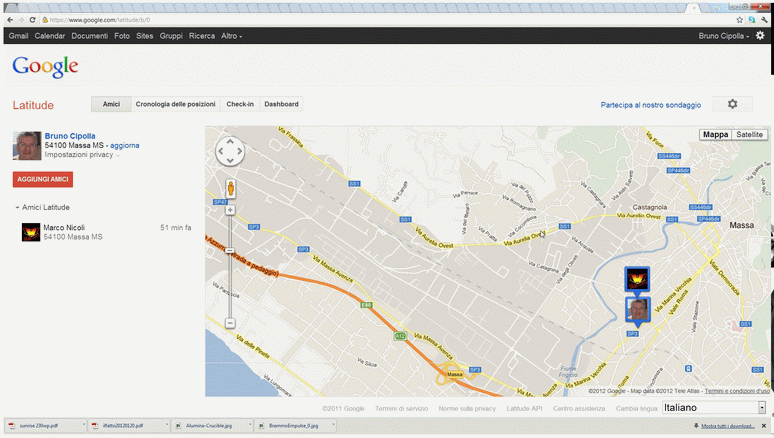Zoom out with map minus button
Screen dimensions: 774x438
[230, 323]
